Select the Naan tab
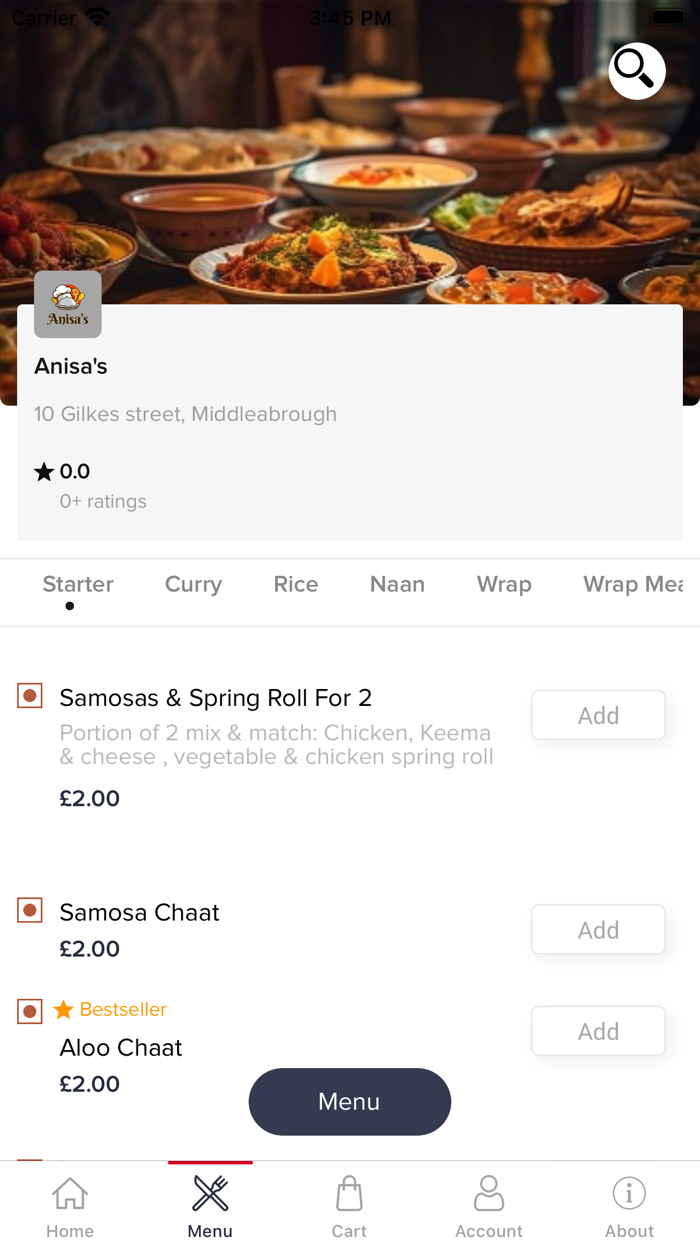 point(397,585)
